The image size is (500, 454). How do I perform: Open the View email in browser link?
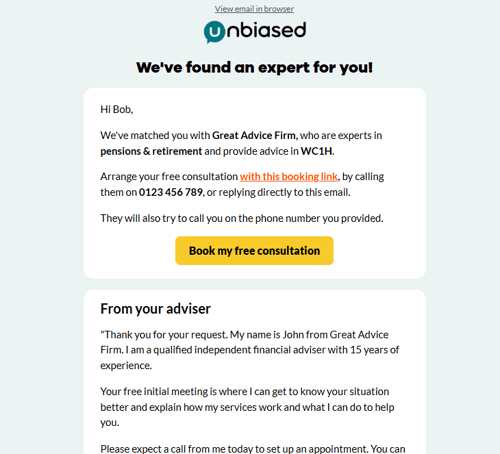click(254, 9)
